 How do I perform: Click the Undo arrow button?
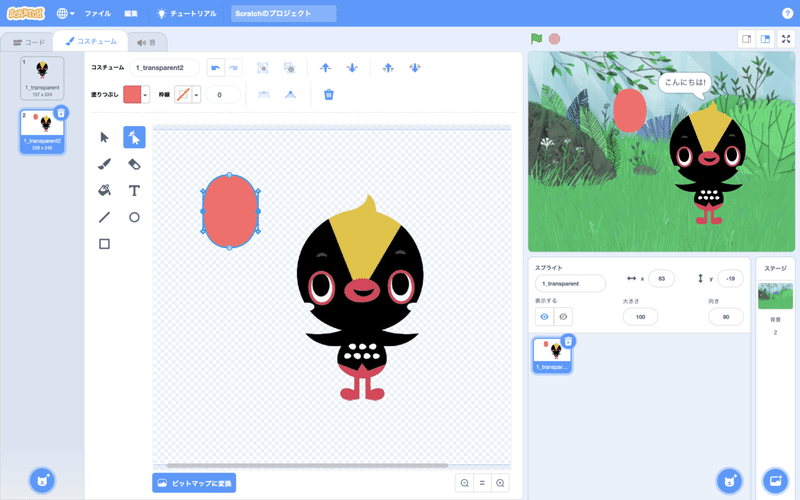pos(215,68)
